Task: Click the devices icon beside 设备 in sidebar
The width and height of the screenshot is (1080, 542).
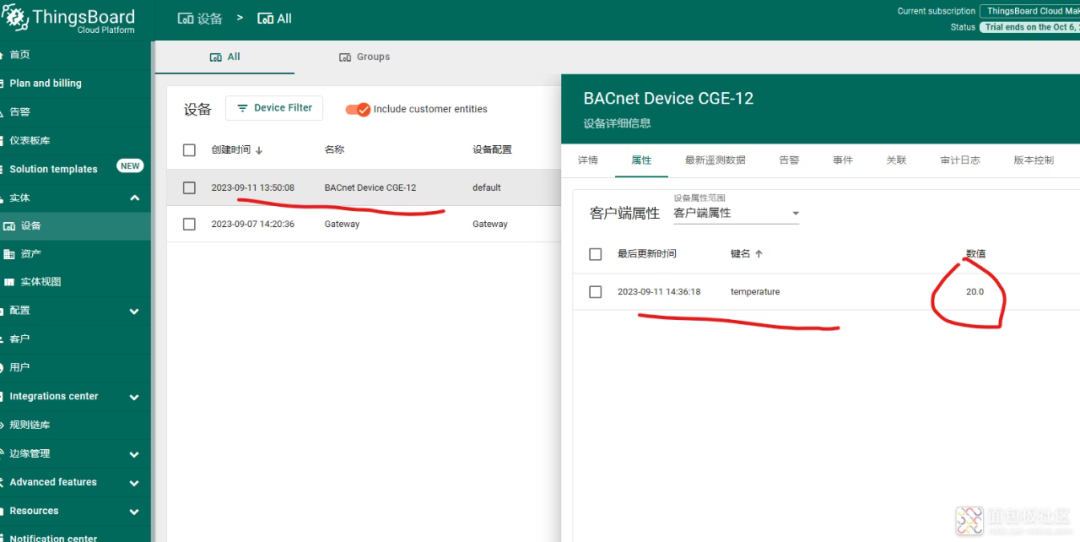Action: coord(9,226)
